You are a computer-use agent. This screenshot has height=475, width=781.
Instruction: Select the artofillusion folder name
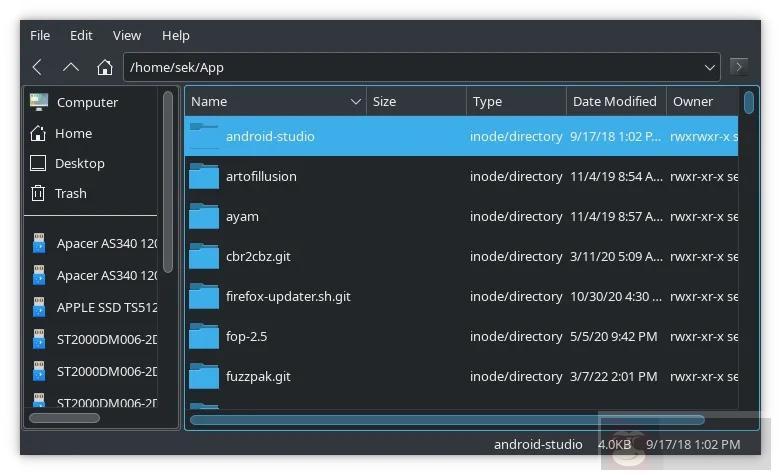(261, 176)
